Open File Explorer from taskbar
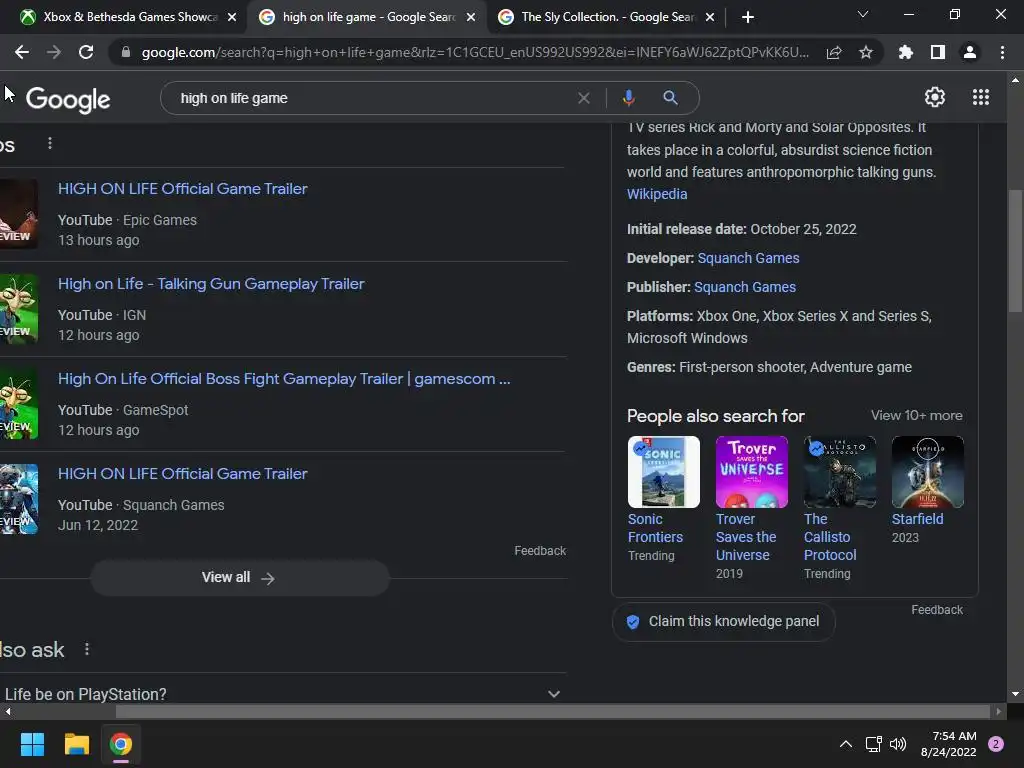Screen dimensions: 1024x768 76,744
